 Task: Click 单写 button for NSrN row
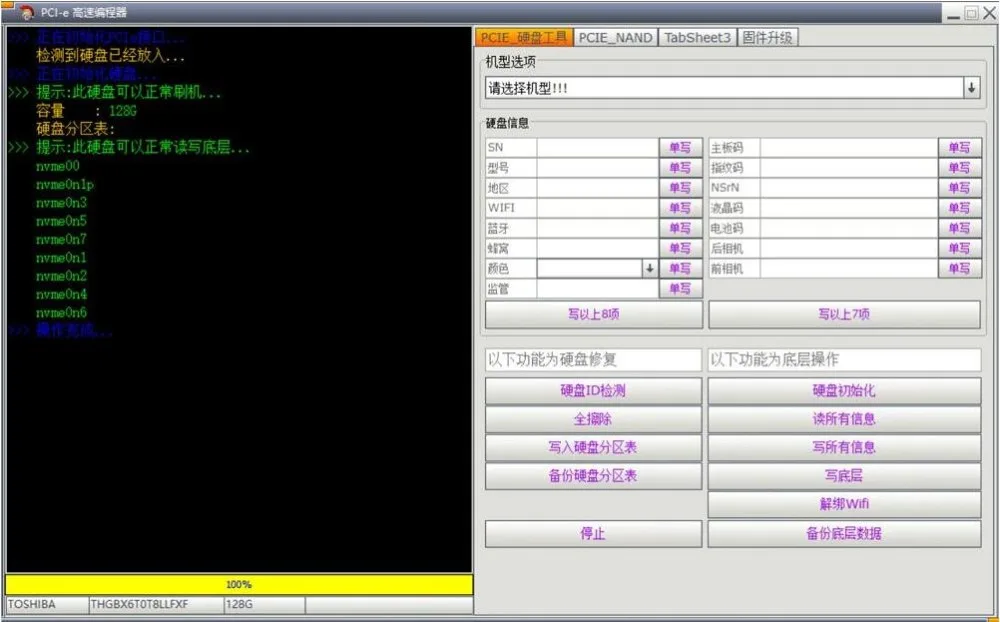[x=959, y=188]
